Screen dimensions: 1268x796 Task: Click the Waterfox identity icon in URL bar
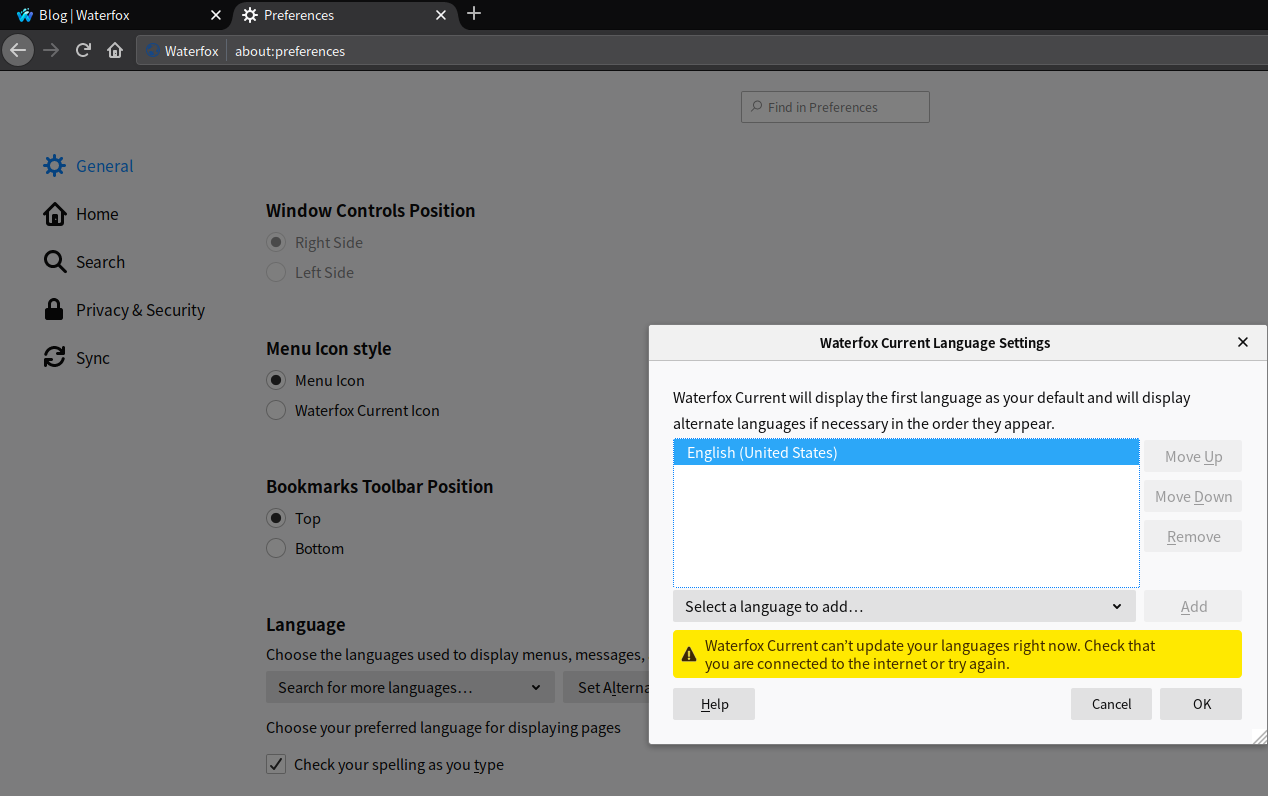pyautogui.click(x=152, y=51)
